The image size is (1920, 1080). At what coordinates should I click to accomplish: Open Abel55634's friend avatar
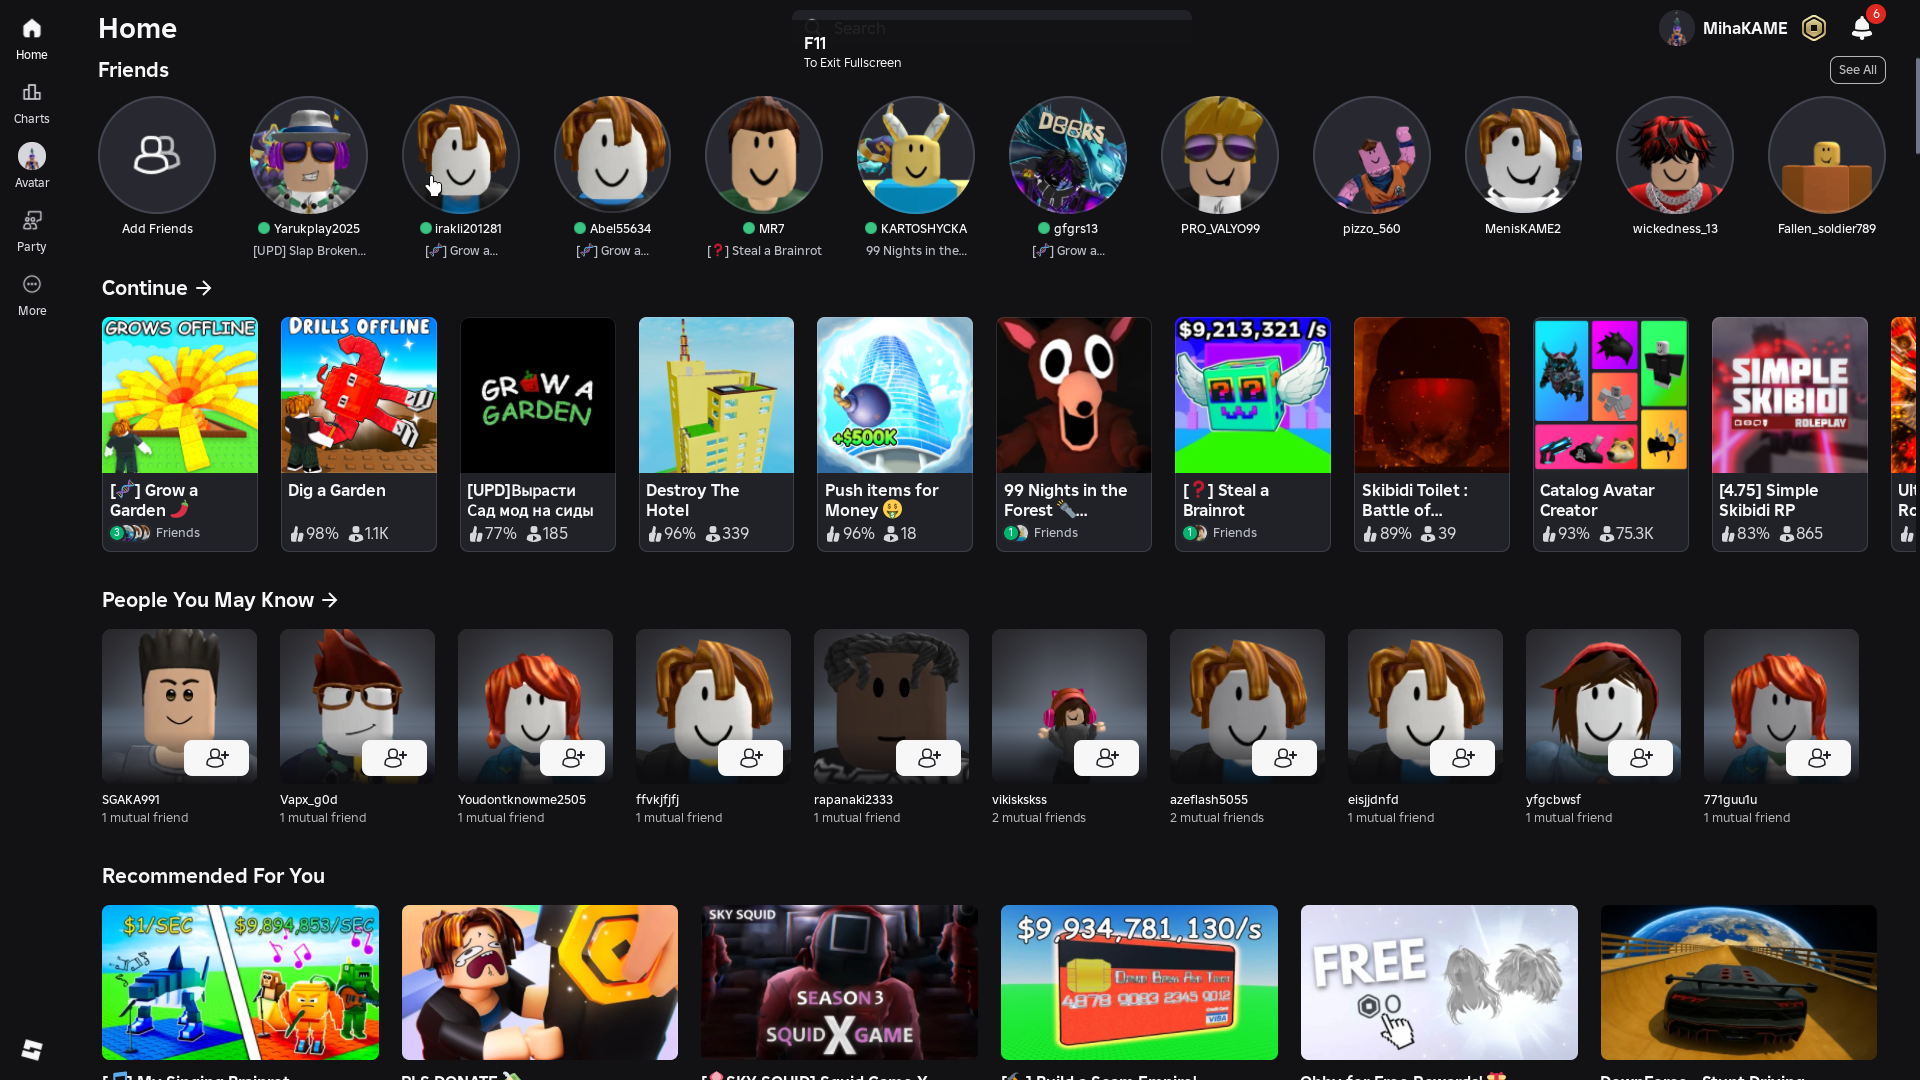coord(612,155)
